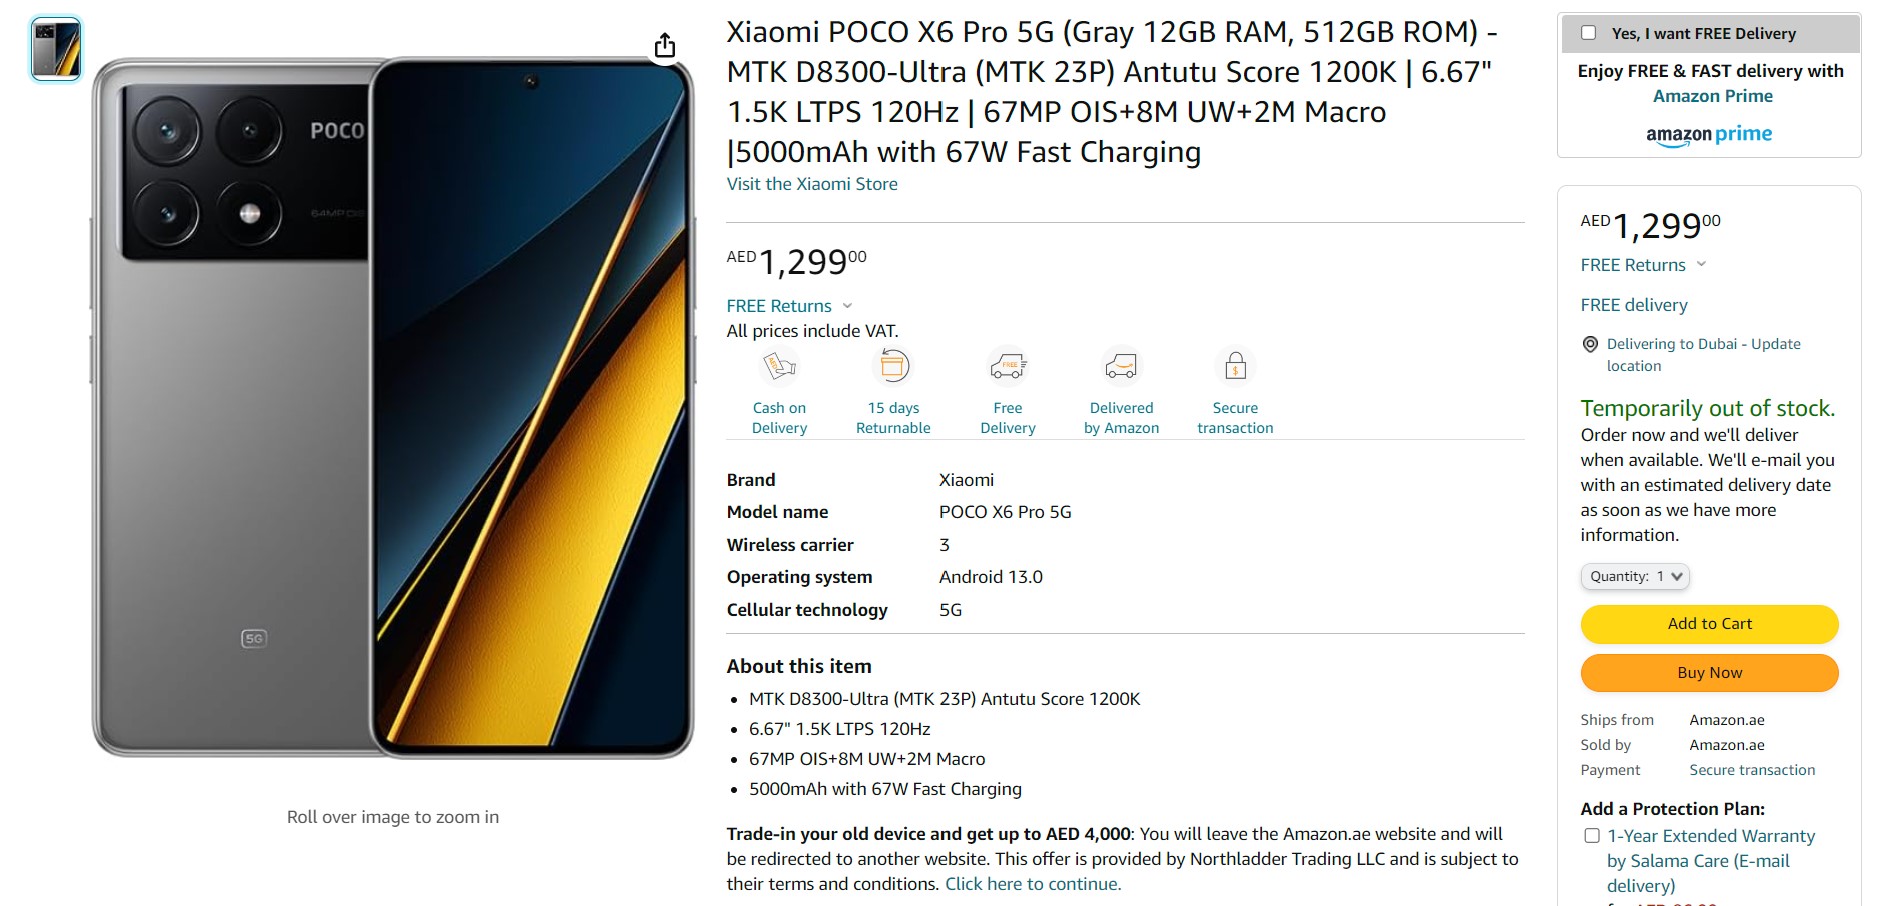Image resolution: width=1878 pixels, height=906 pixels.
Task: Click the Amazon Prime logo
Action: coord(1709,135)
